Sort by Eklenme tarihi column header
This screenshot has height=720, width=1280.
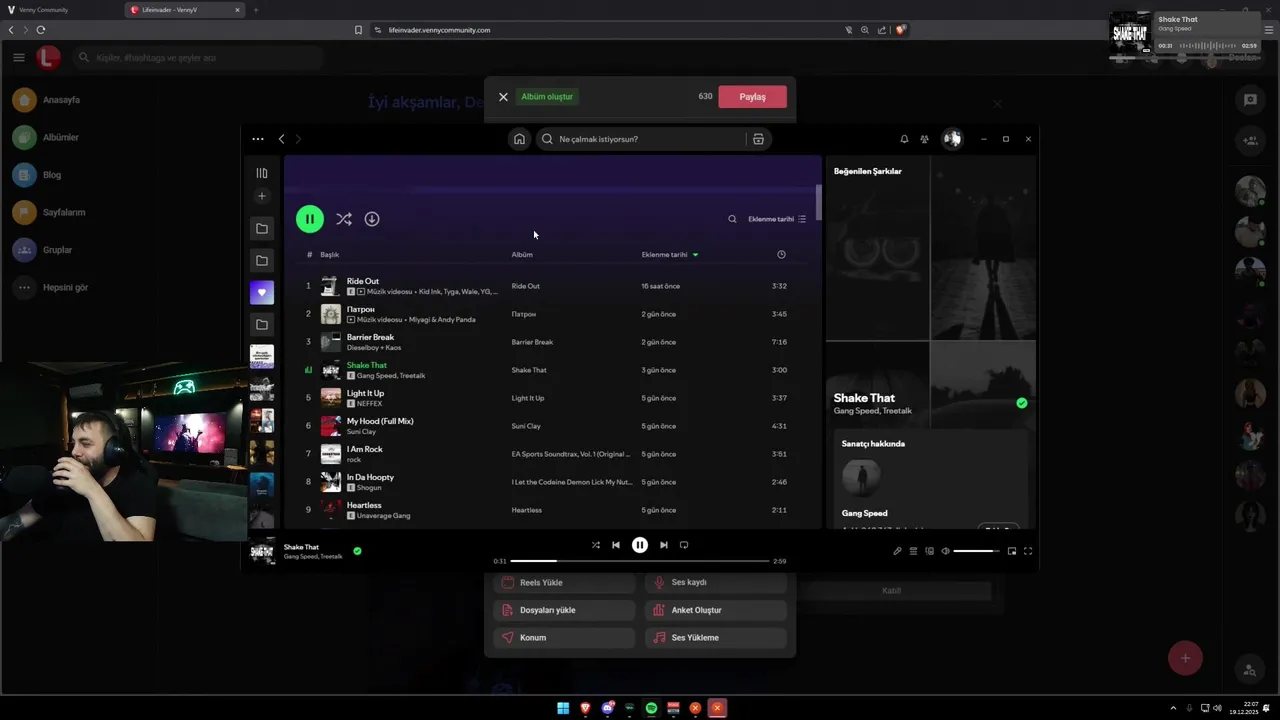coord(670,255)
